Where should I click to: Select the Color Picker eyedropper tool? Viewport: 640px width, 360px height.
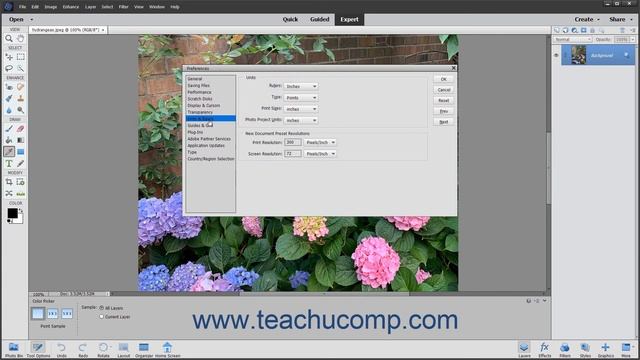point(9,152)
